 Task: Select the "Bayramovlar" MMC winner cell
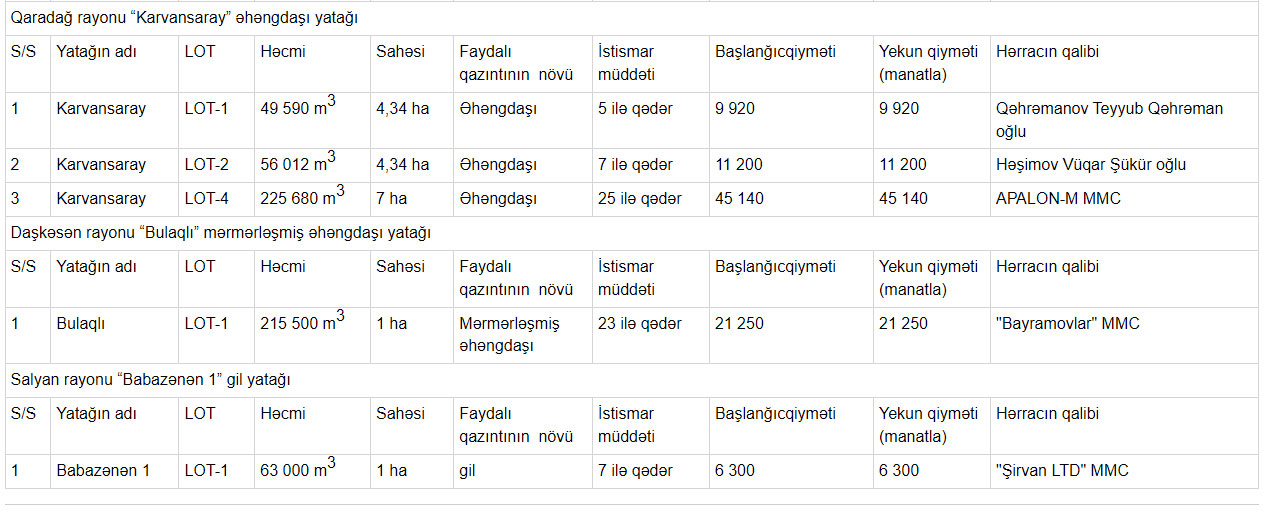(1067, 324)
